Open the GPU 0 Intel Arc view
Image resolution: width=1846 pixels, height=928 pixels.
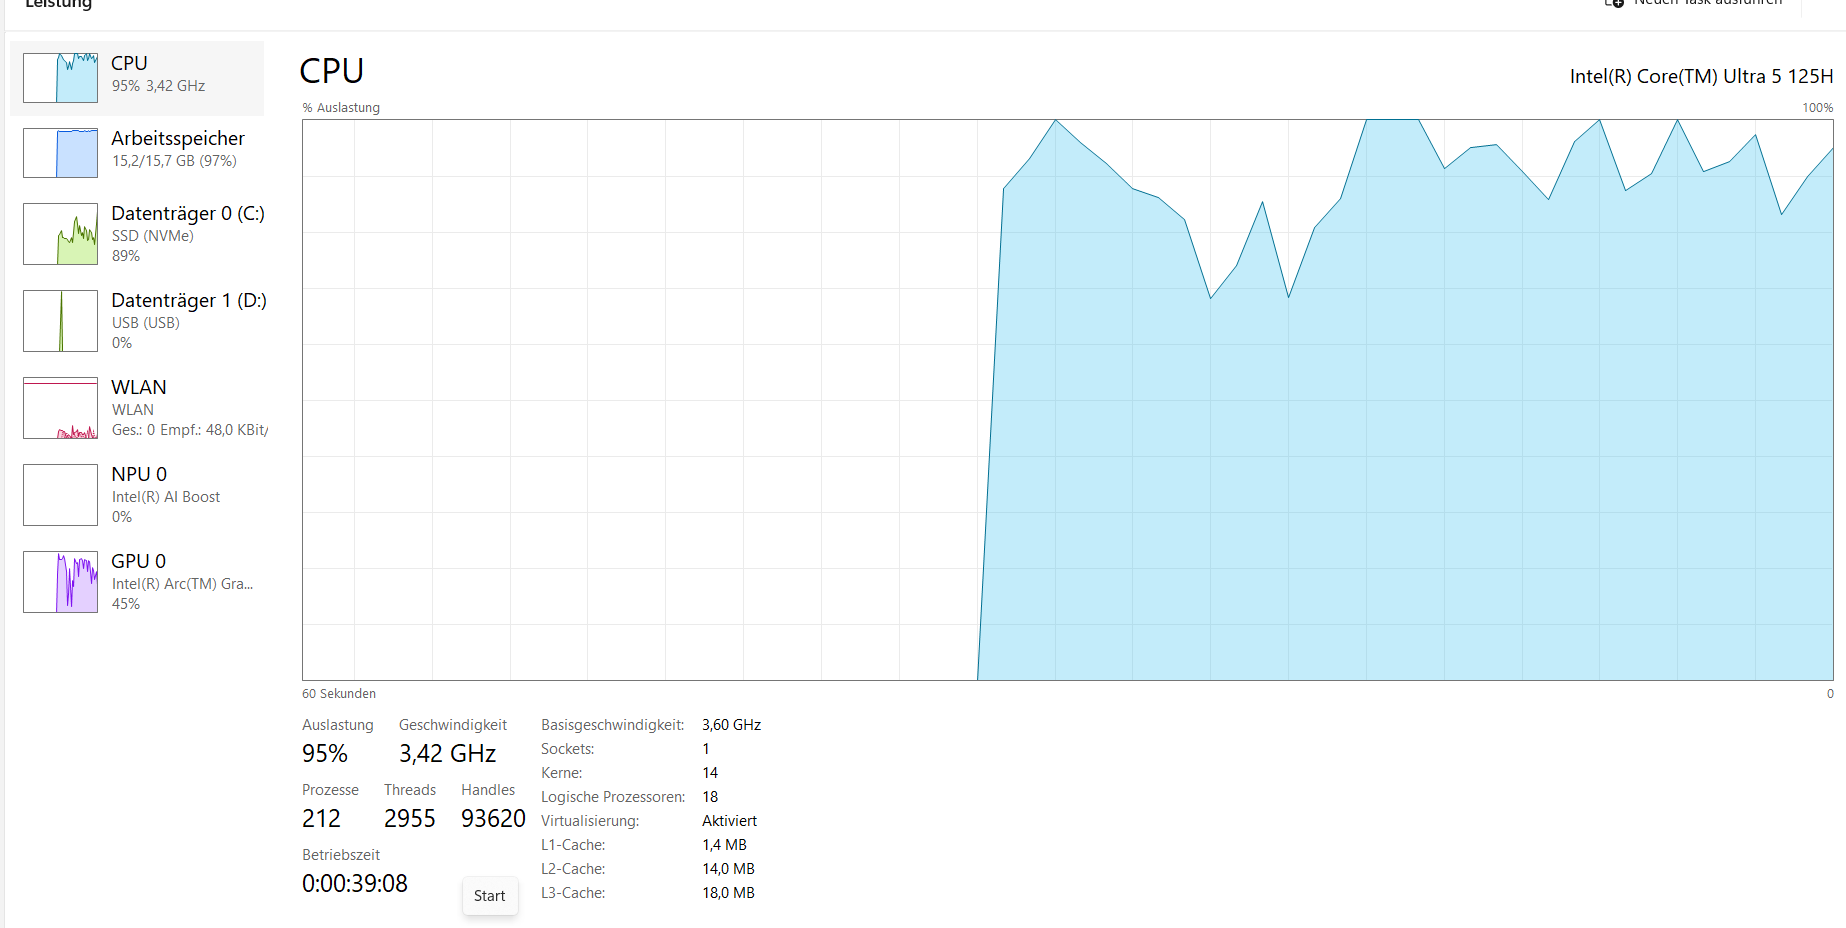[x=137, y=582]
